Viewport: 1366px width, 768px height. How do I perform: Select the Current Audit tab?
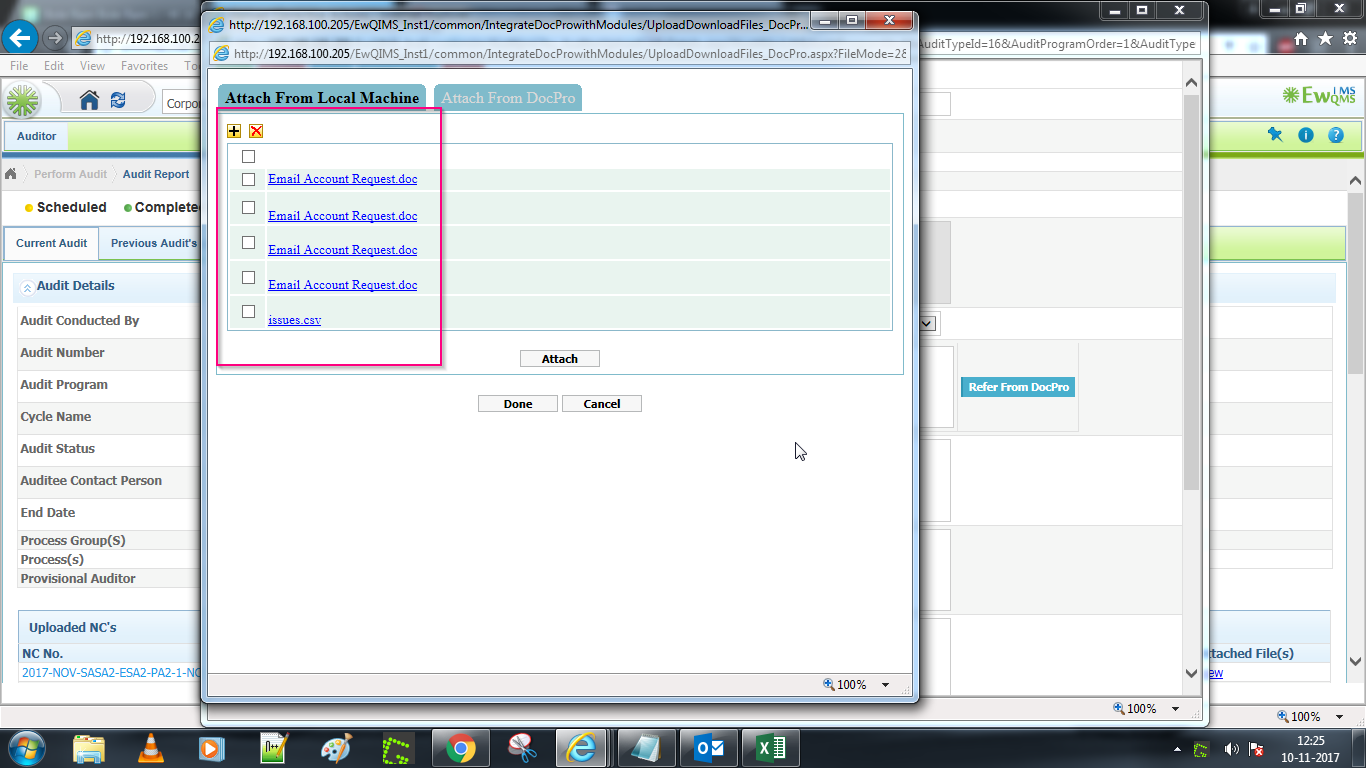coord(51,243)
